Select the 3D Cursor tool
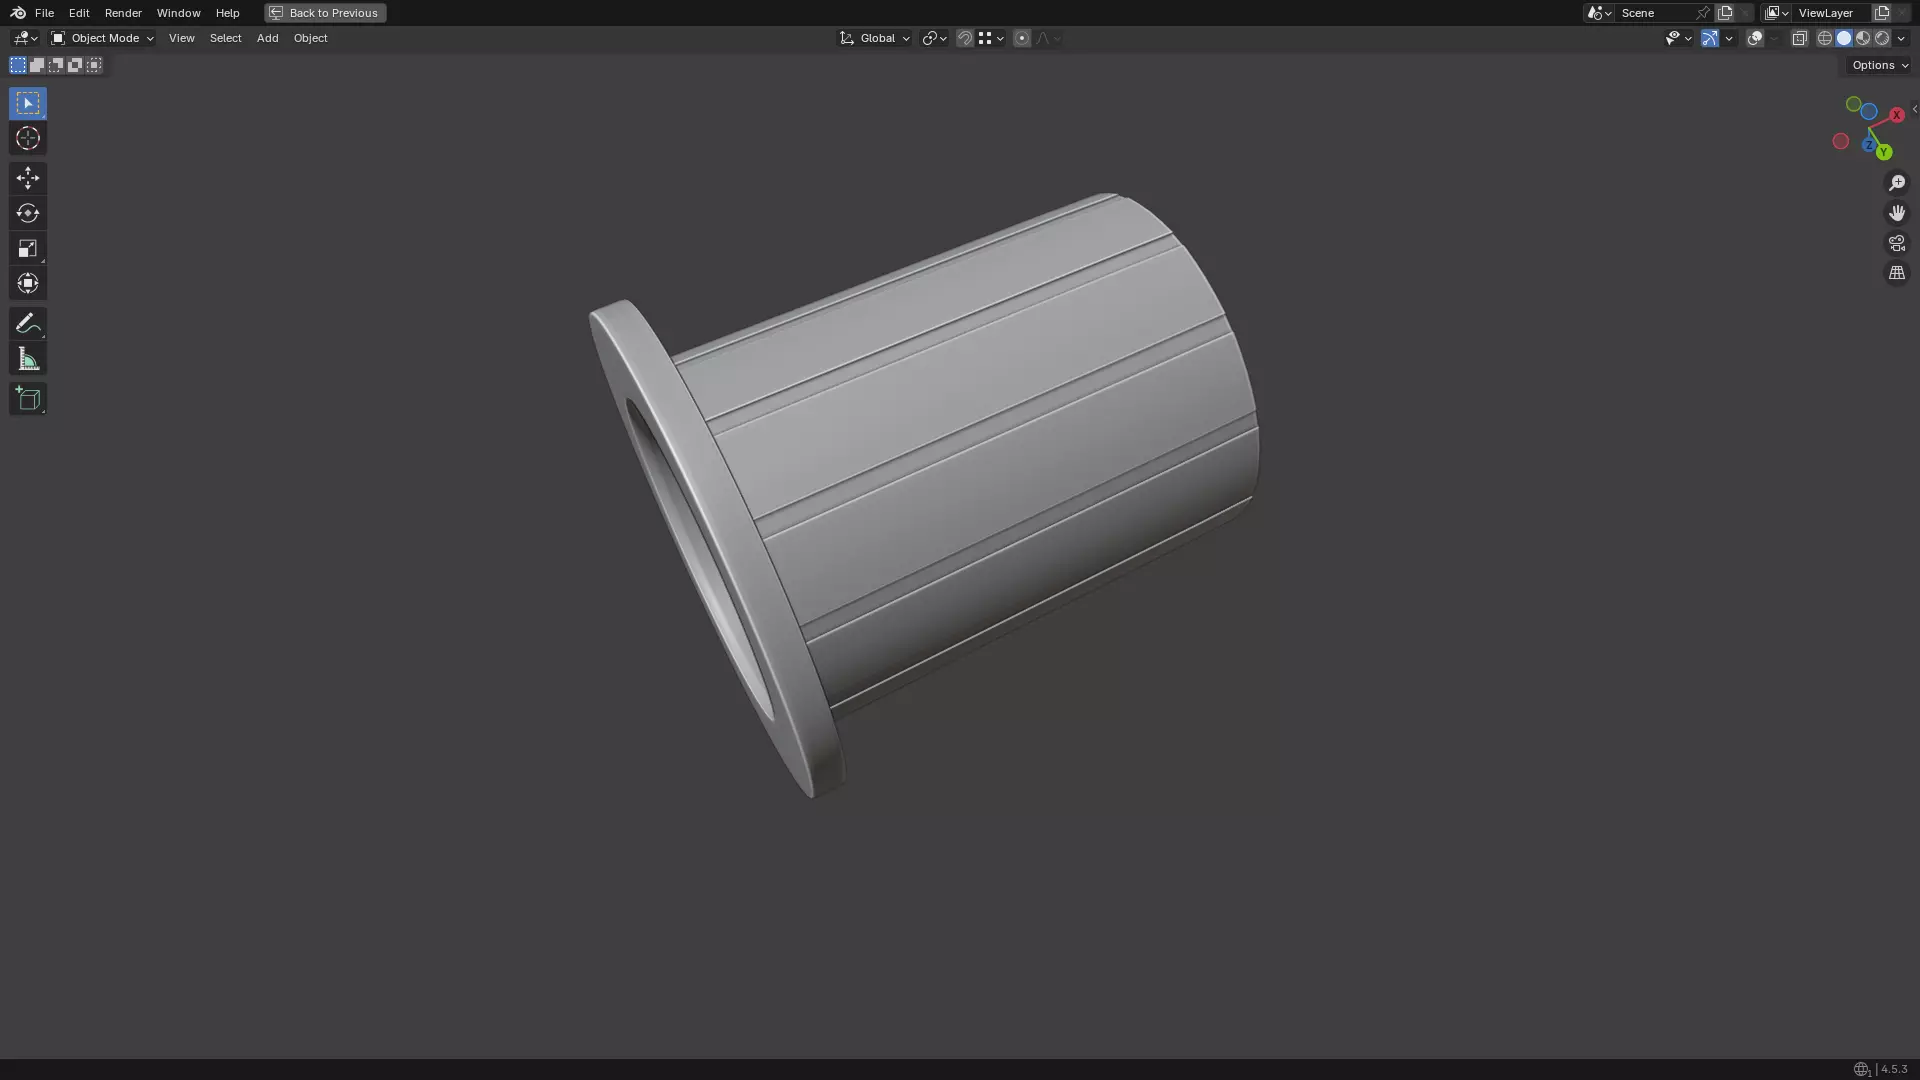1920x1080 pixels. (28, 138)
